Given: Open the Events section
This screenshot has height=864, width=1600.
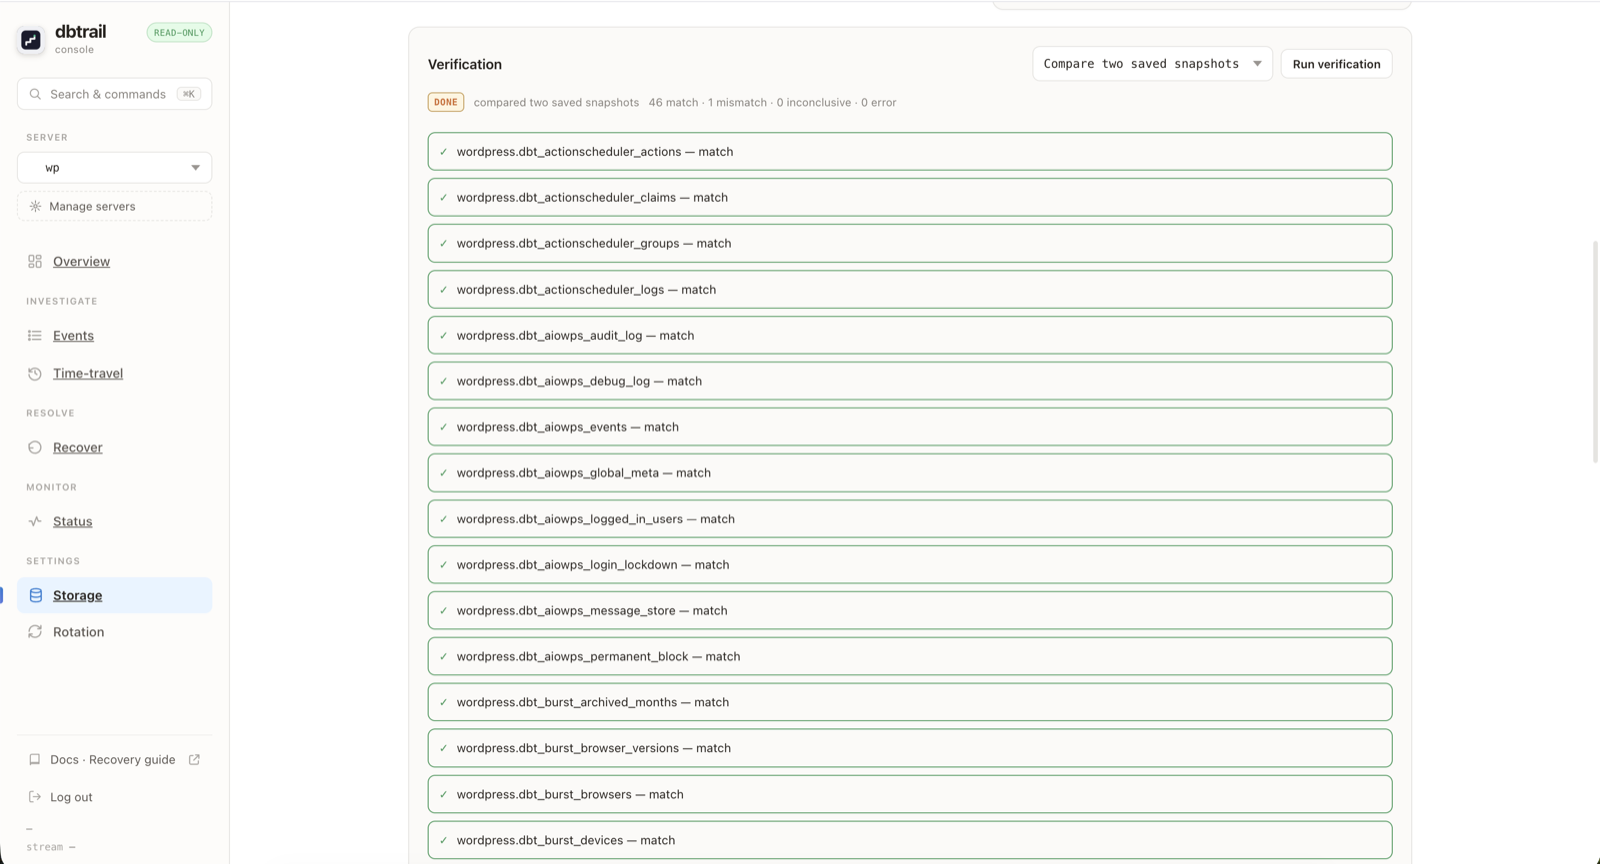Looking at the screenshot, I should [73, 336].
